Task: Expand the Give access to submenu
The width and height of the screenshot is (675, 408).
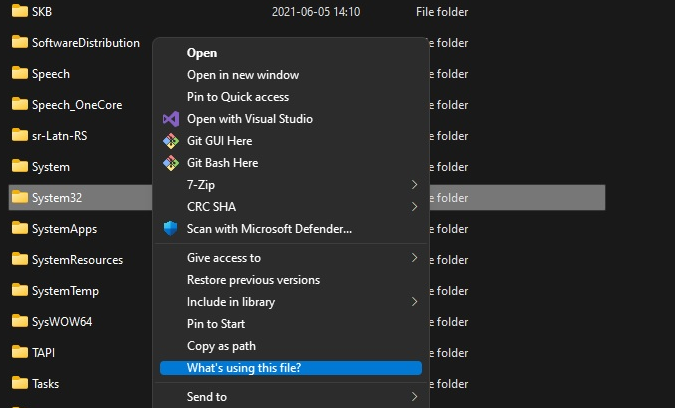Action: click(x=291, y=258)
